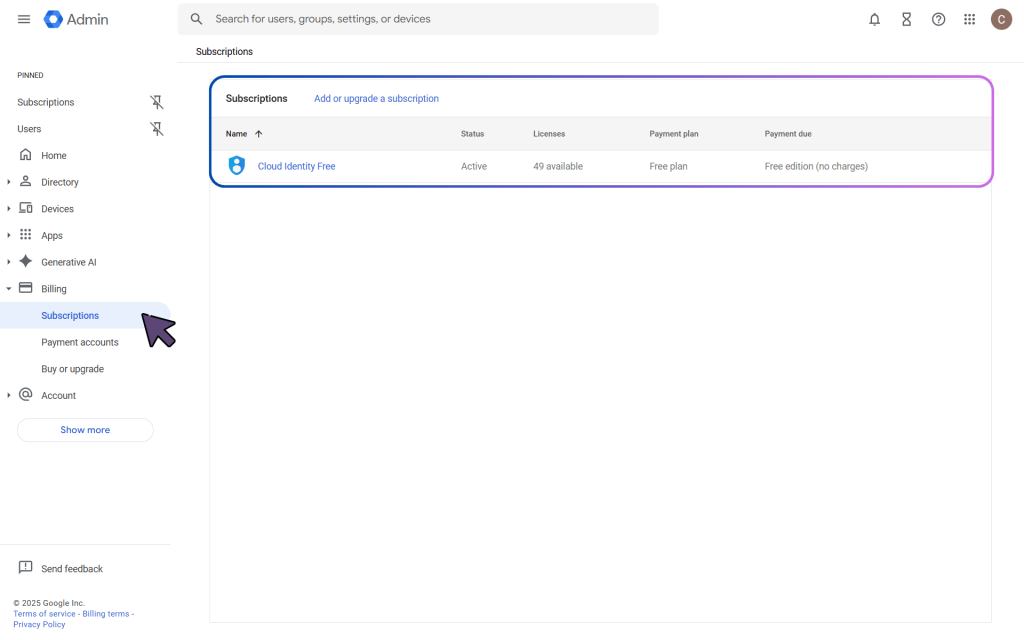This screenshot has height=640, width=1024.
Task: Open the Cloud Identity Free subscription
Action: (x=296, y=167)
